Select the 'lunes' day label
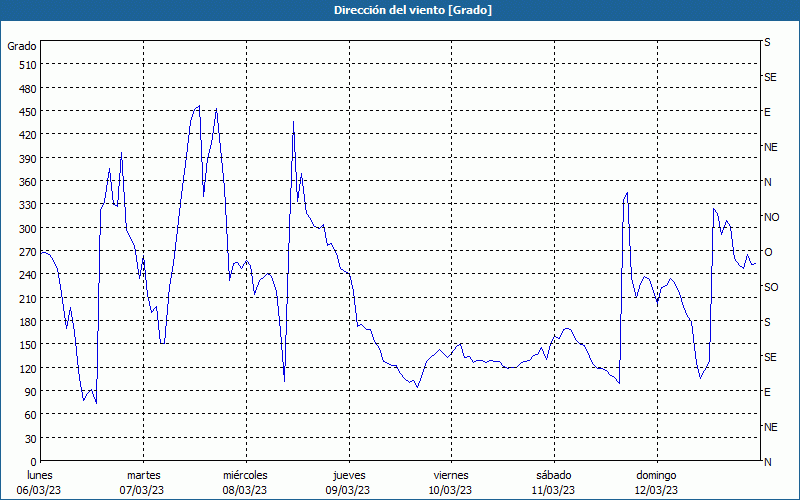 (40, 476)
